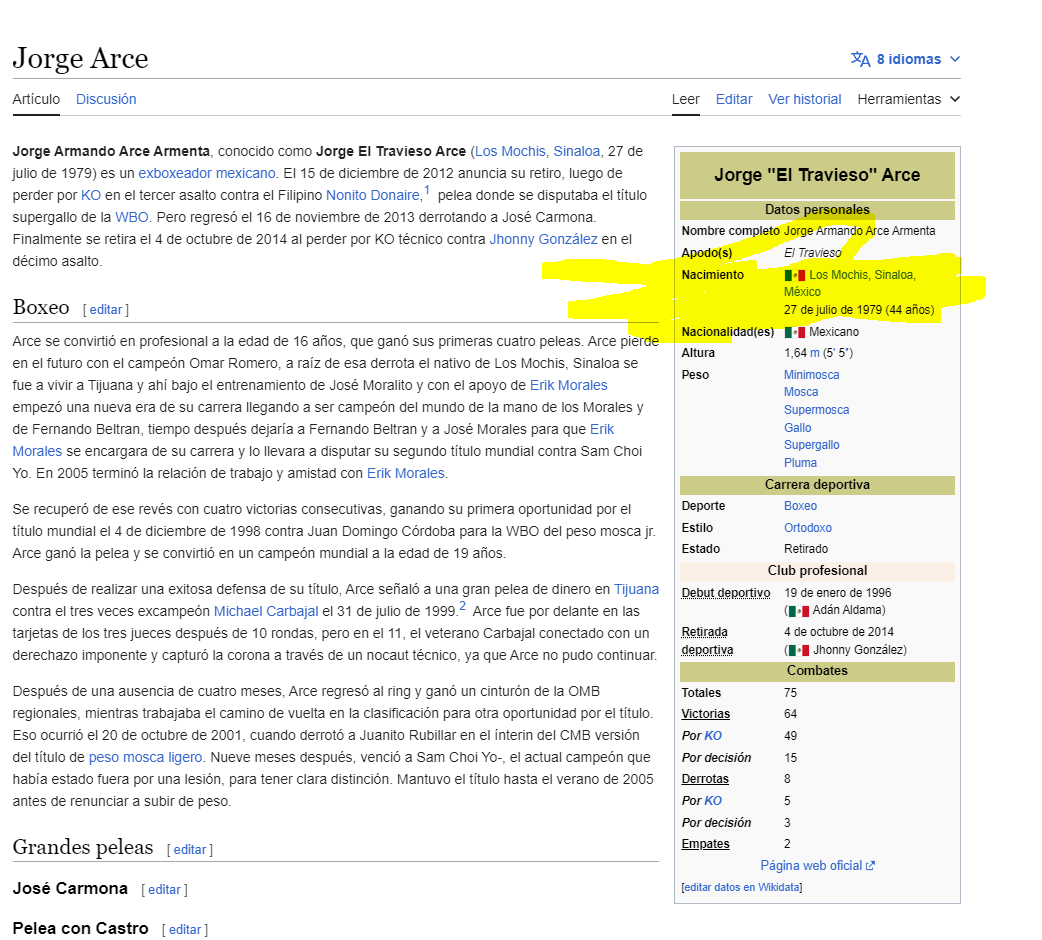This screenshot has height=940, width=1042.
Task: Click the Ortodoxo style link
Action: (807, 527)
